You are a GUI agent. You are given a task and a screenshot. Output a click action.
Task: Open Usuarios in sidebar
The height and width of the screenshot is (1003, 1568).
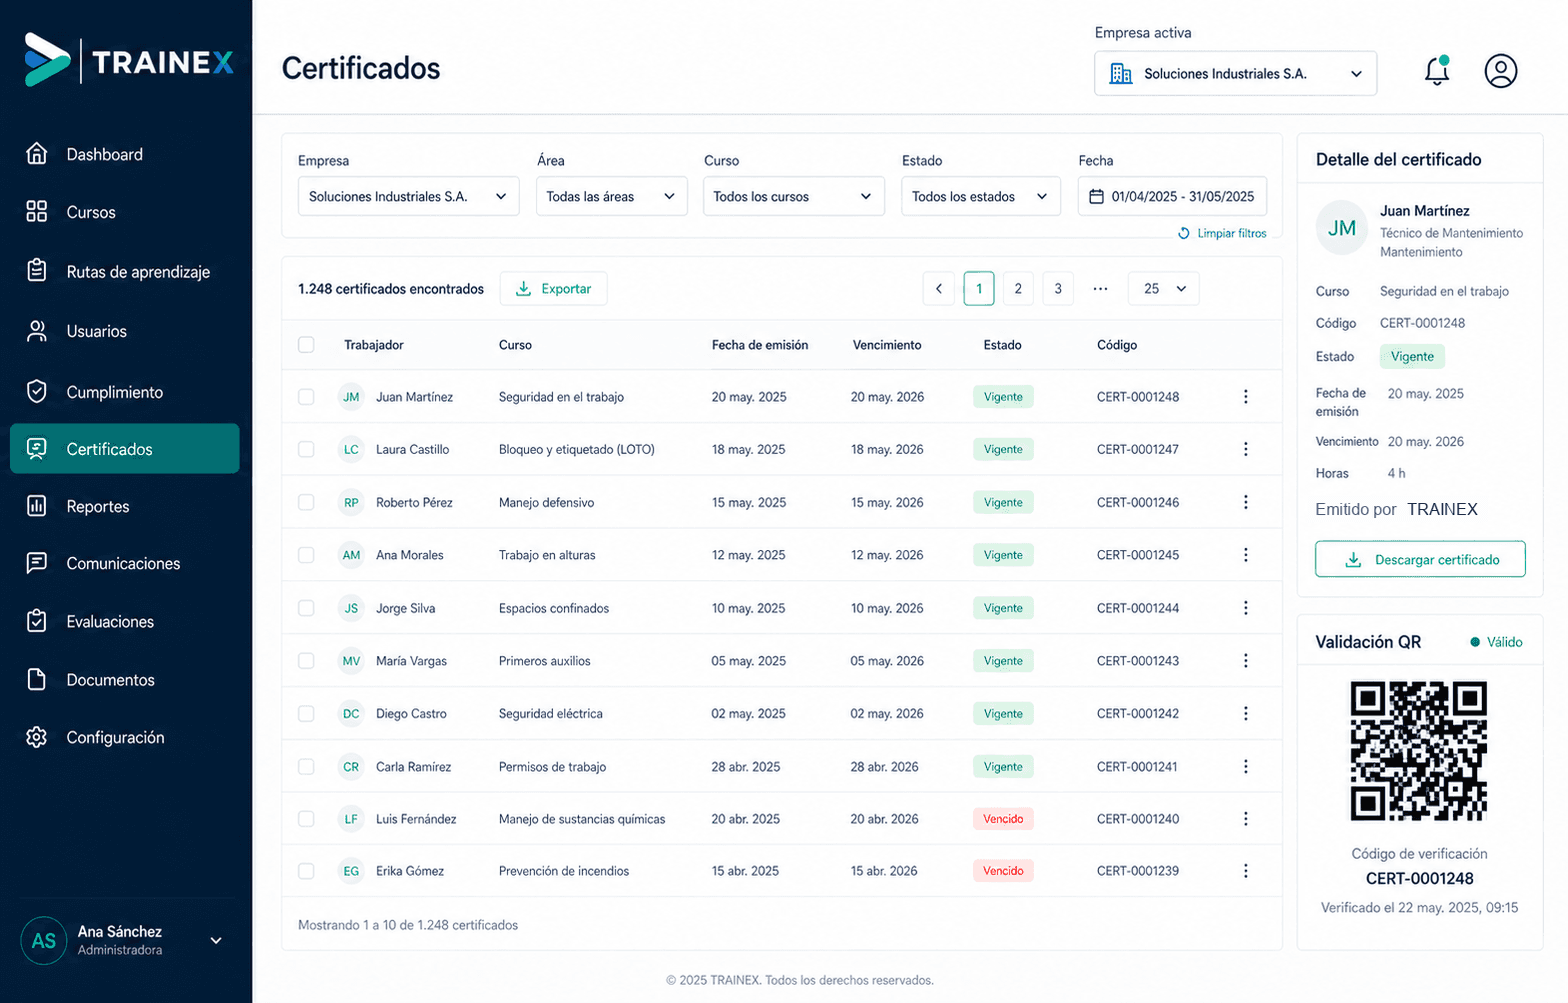125,331
